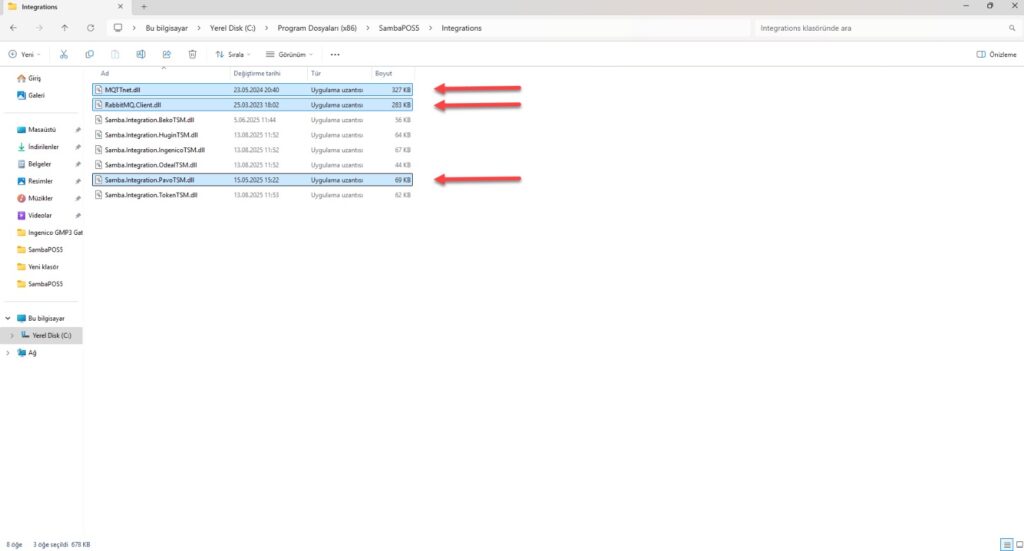Select file MQTTnet.dll
This screenshot has width=1024, height=551.
253,90
